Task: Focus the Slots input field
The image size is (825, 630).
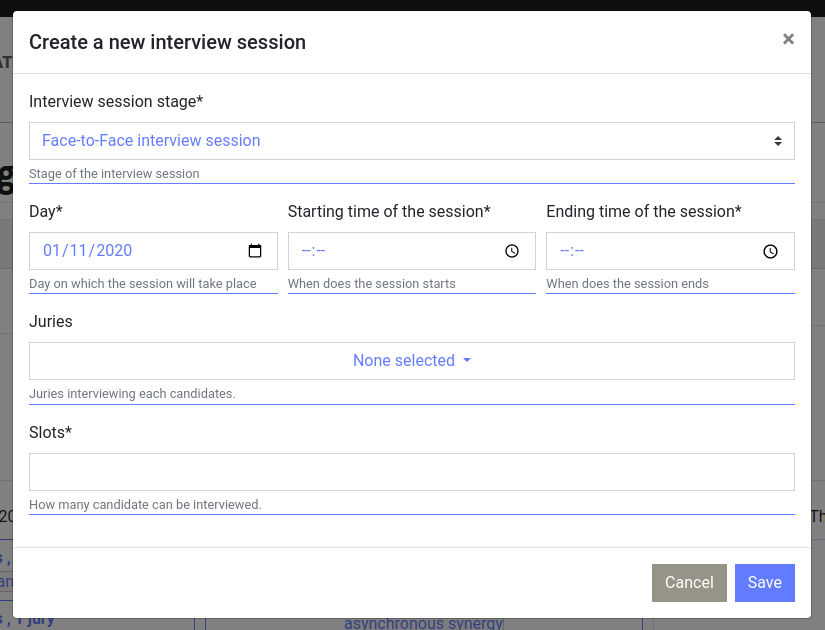Action: [x=411, y=472]
